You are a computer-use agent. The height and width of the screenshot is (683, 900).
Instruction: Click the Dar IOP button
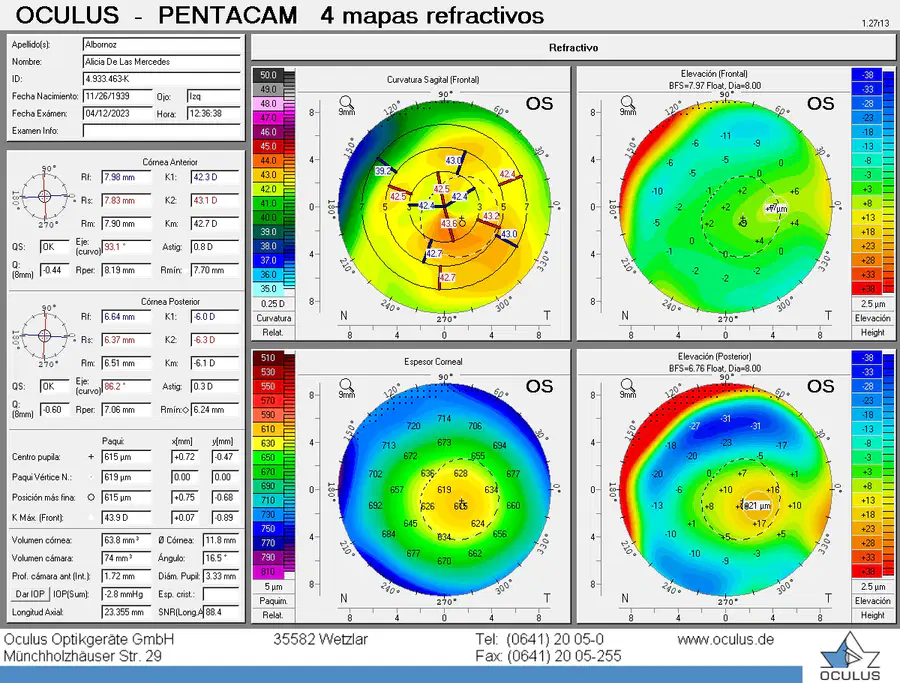(30, 594)
